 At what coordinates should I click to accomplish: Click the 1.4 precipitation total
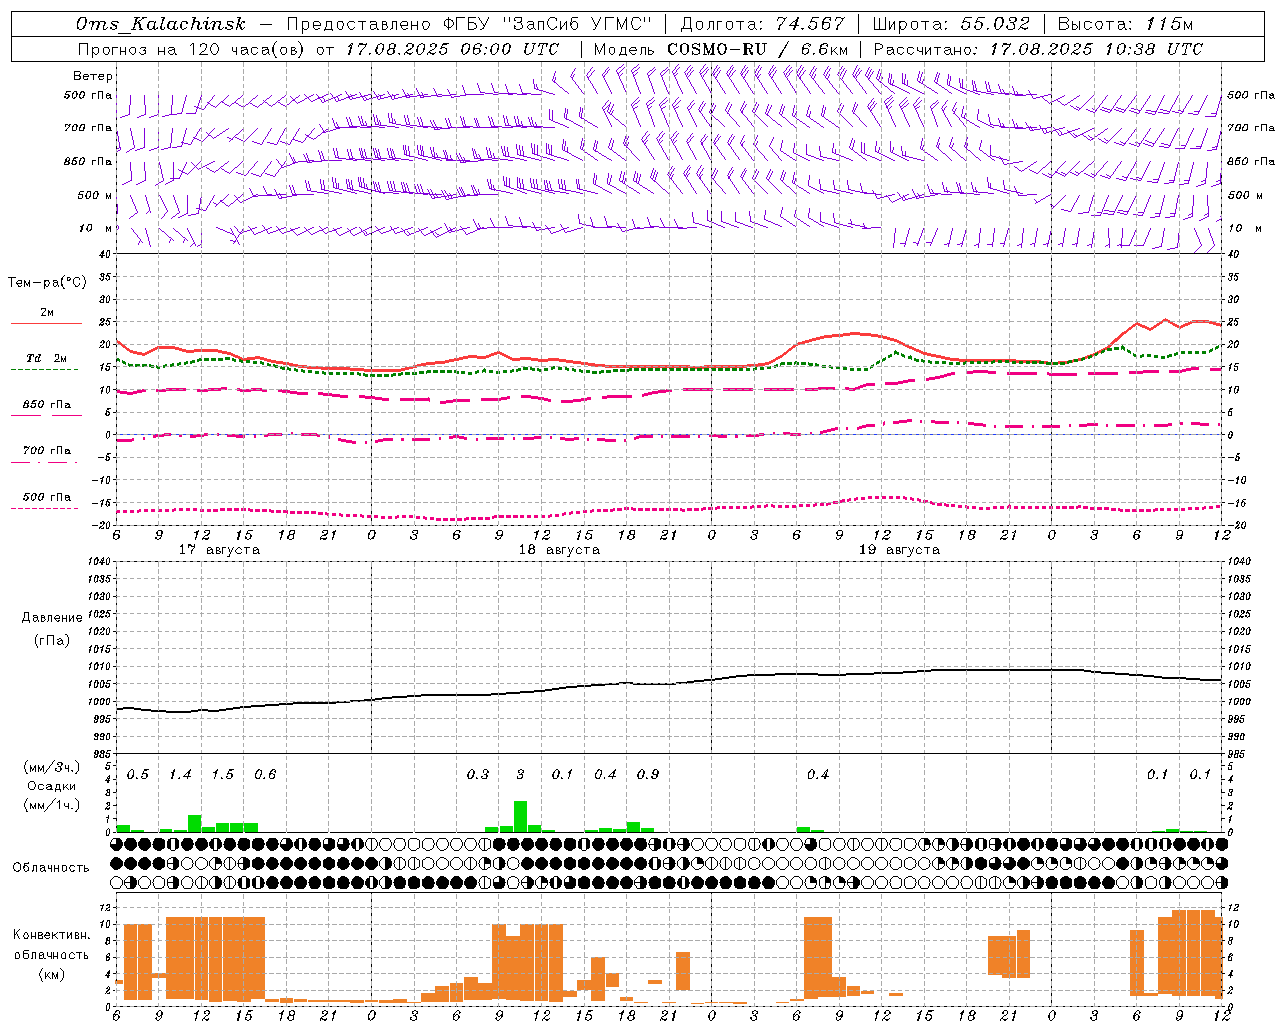click(180, 775)
